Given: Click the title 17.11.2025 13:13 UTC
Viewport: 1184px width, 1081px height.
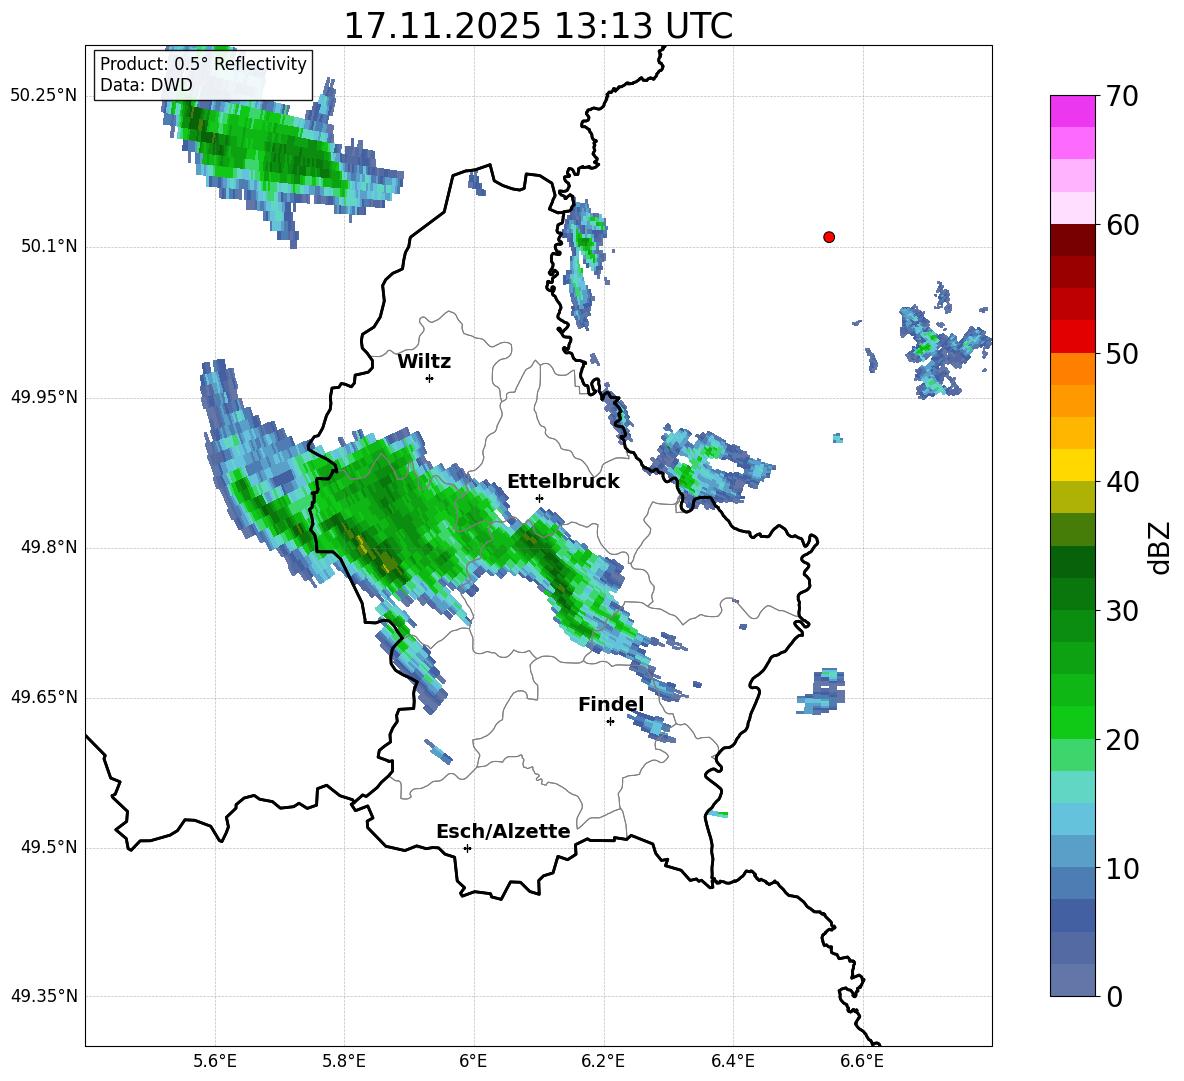Looking at the screenshot, I should pyautogui.click(x=538, y=26).
